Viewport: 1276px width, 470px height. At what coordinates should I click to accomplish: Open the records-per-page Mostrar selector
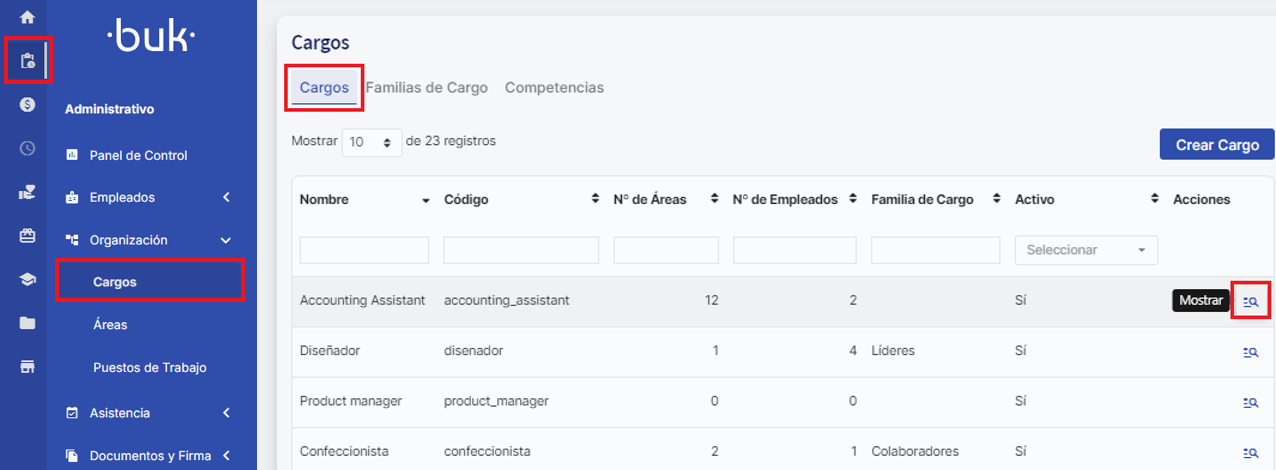click(371, 143)
